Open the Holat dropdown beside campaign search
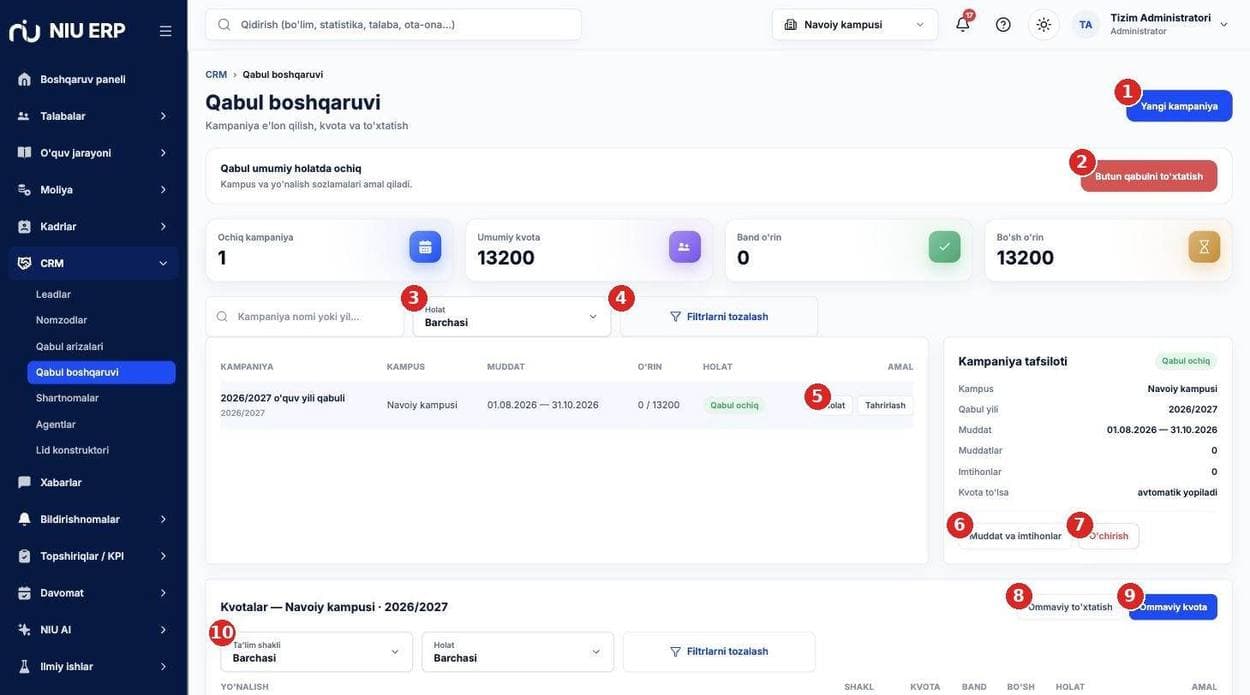Screen dimensions: 1250x695 512,317
